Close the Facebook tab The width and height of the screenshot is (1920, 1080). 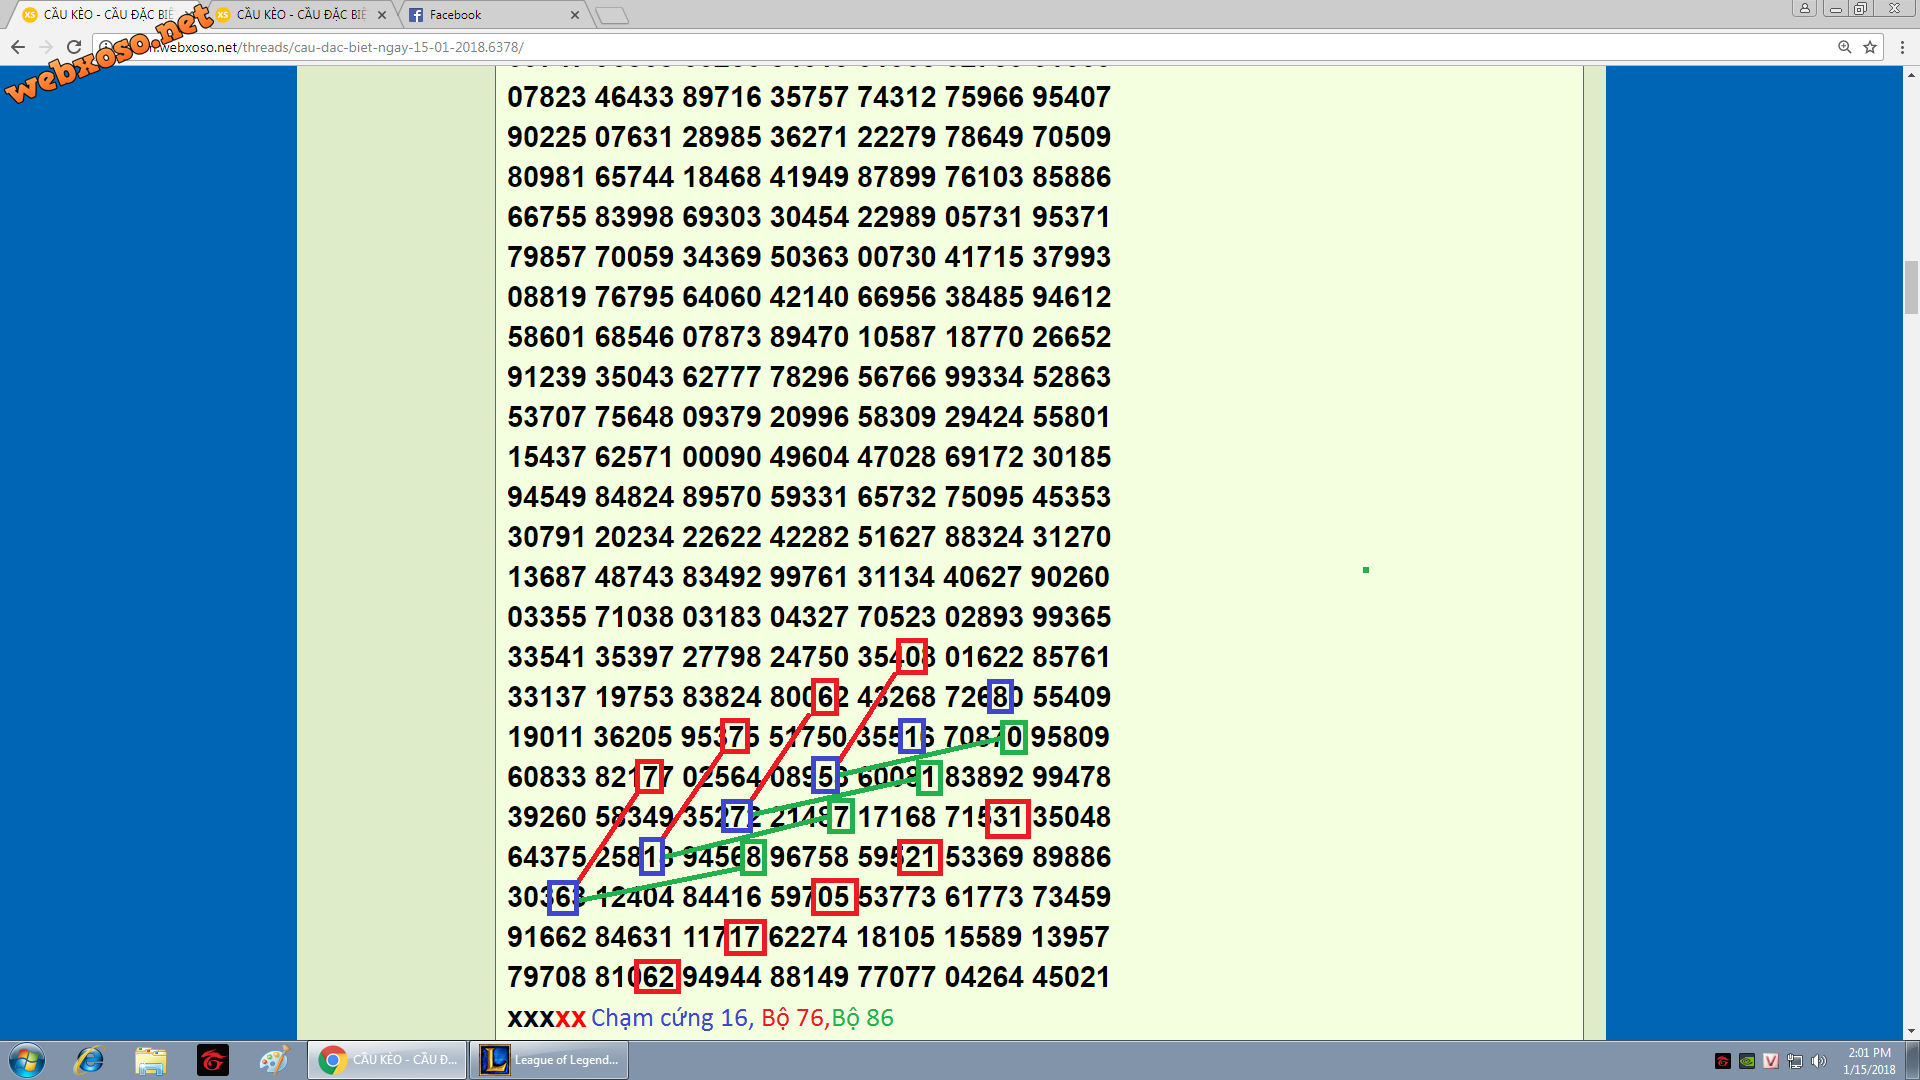click(x=574, y=15)
